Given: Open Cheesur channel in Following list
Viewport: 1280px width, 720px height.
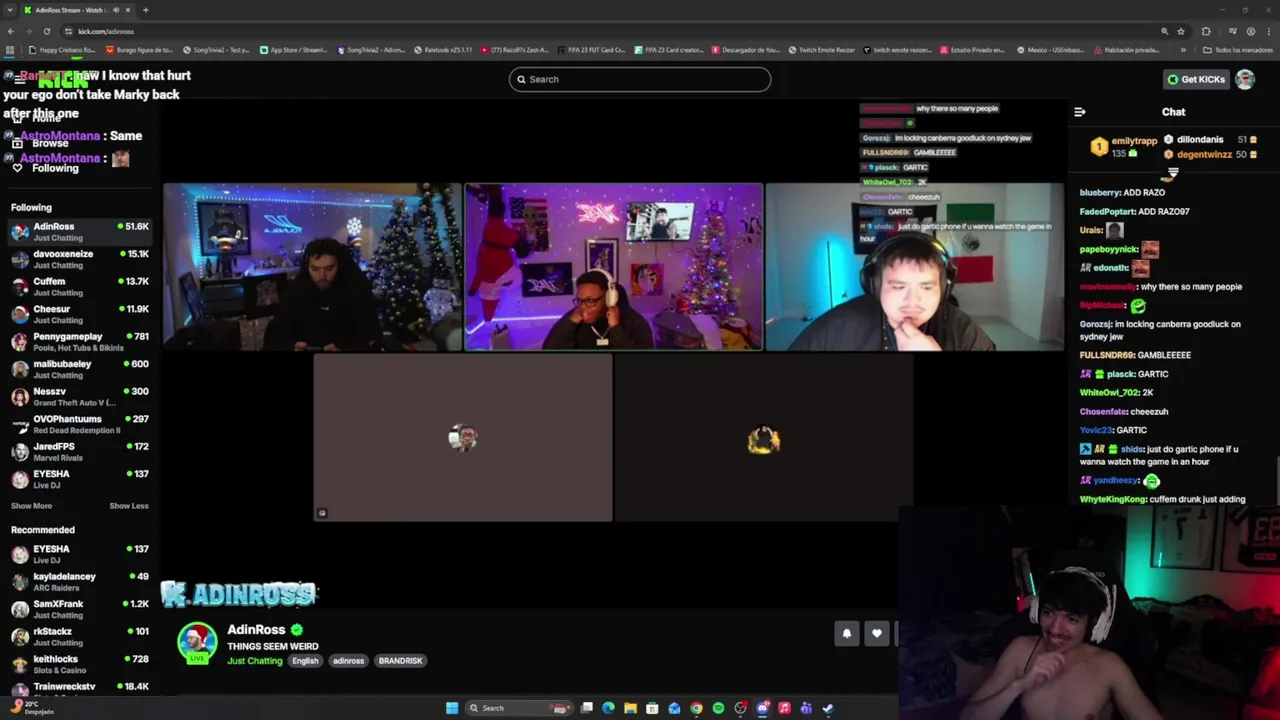Looking at the screenshot, I should pyautogui.click(x=80, y=314).
